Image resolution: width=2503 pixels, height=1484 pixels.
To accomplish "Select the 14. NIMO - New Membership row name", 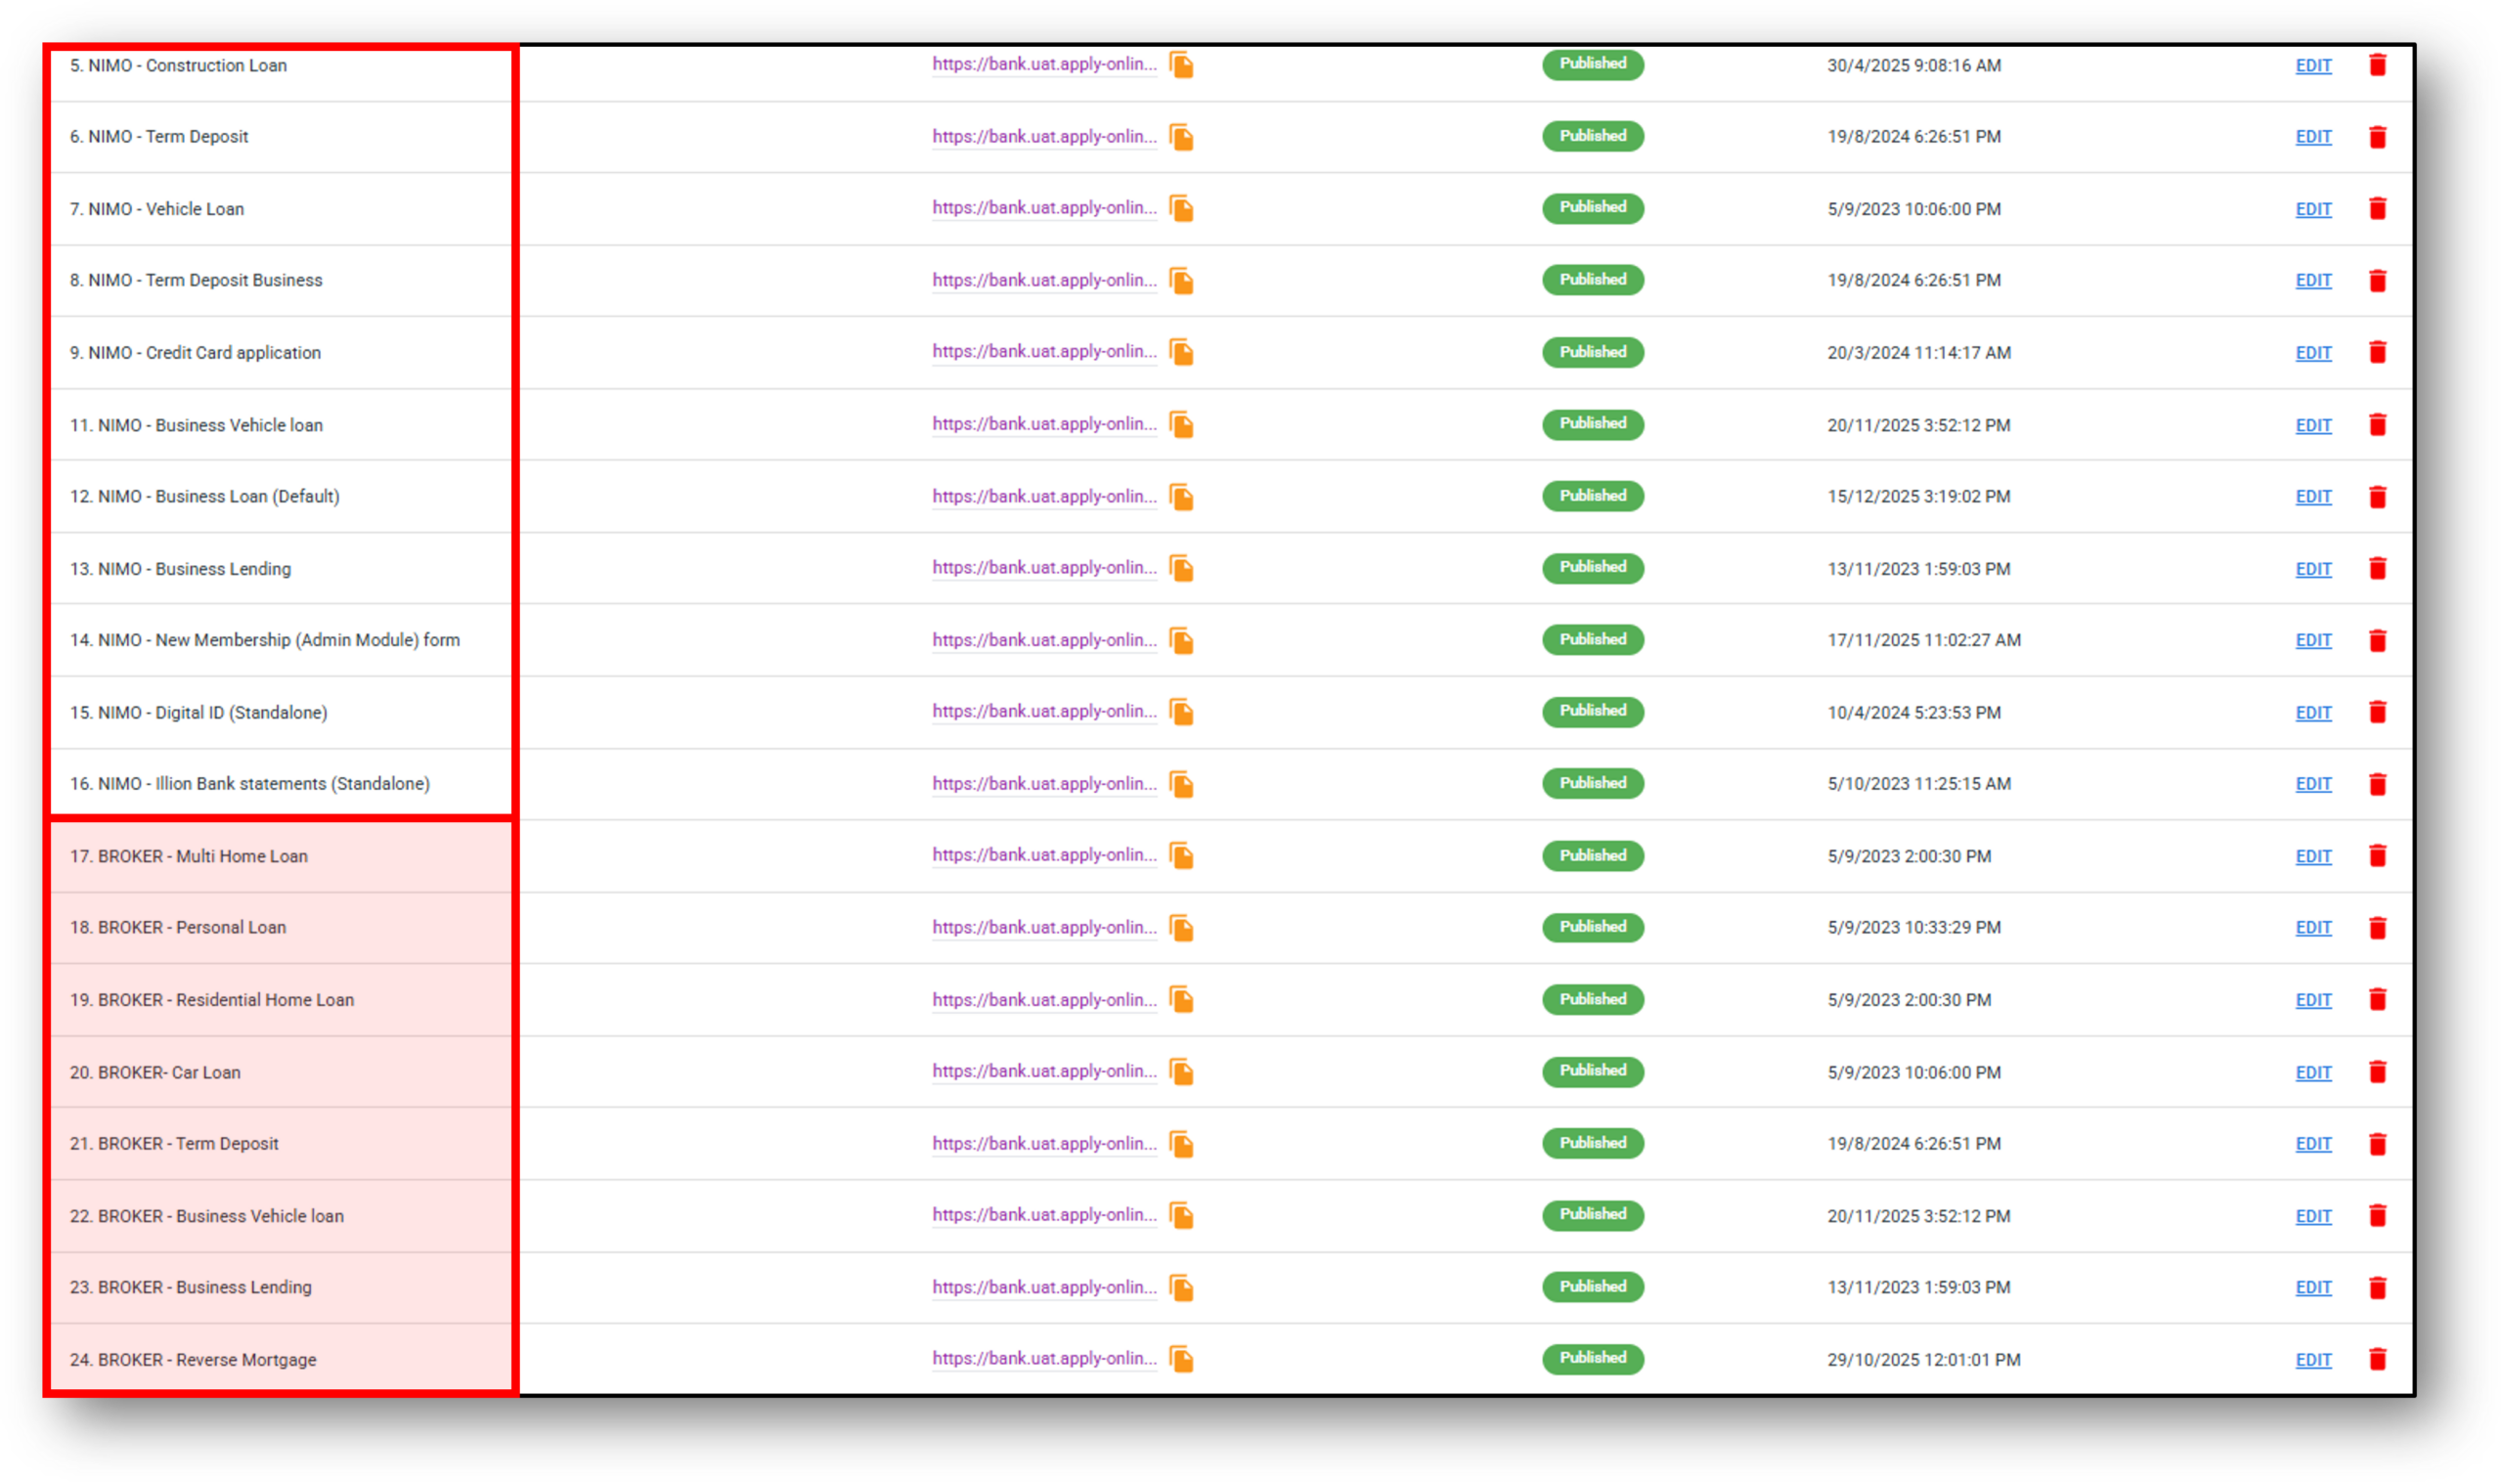I will 264,640.
